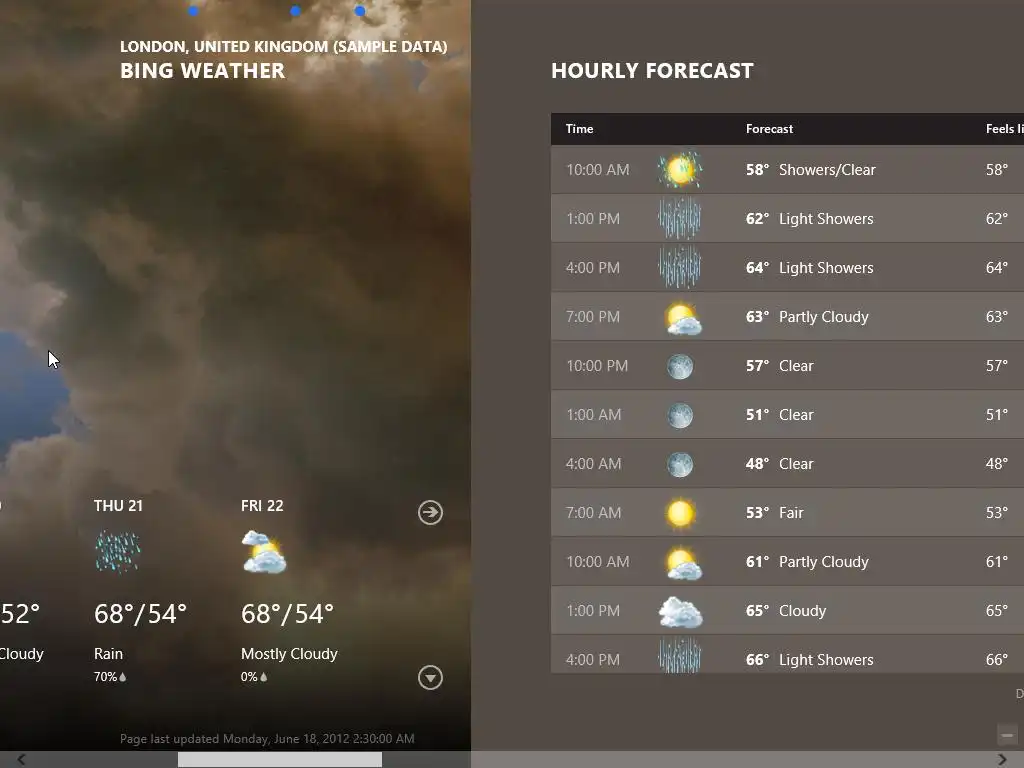Viewport: 1024px width, 768px height.
Task: Click the 70% precipitation droplet for Thursday
Action: click(123, 677)
